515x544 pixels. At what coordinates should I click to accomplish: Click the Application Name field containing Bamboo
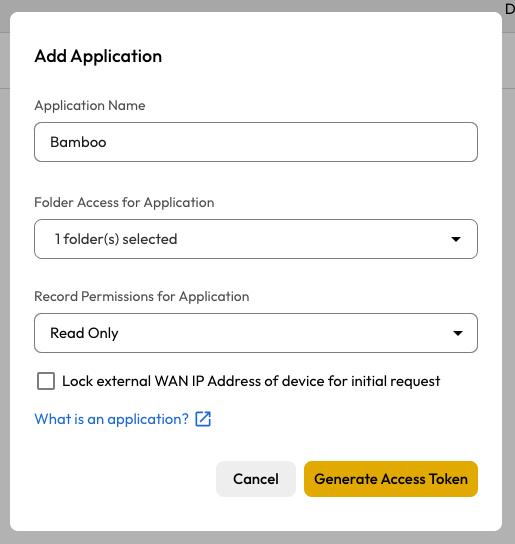tap(256, 142)
